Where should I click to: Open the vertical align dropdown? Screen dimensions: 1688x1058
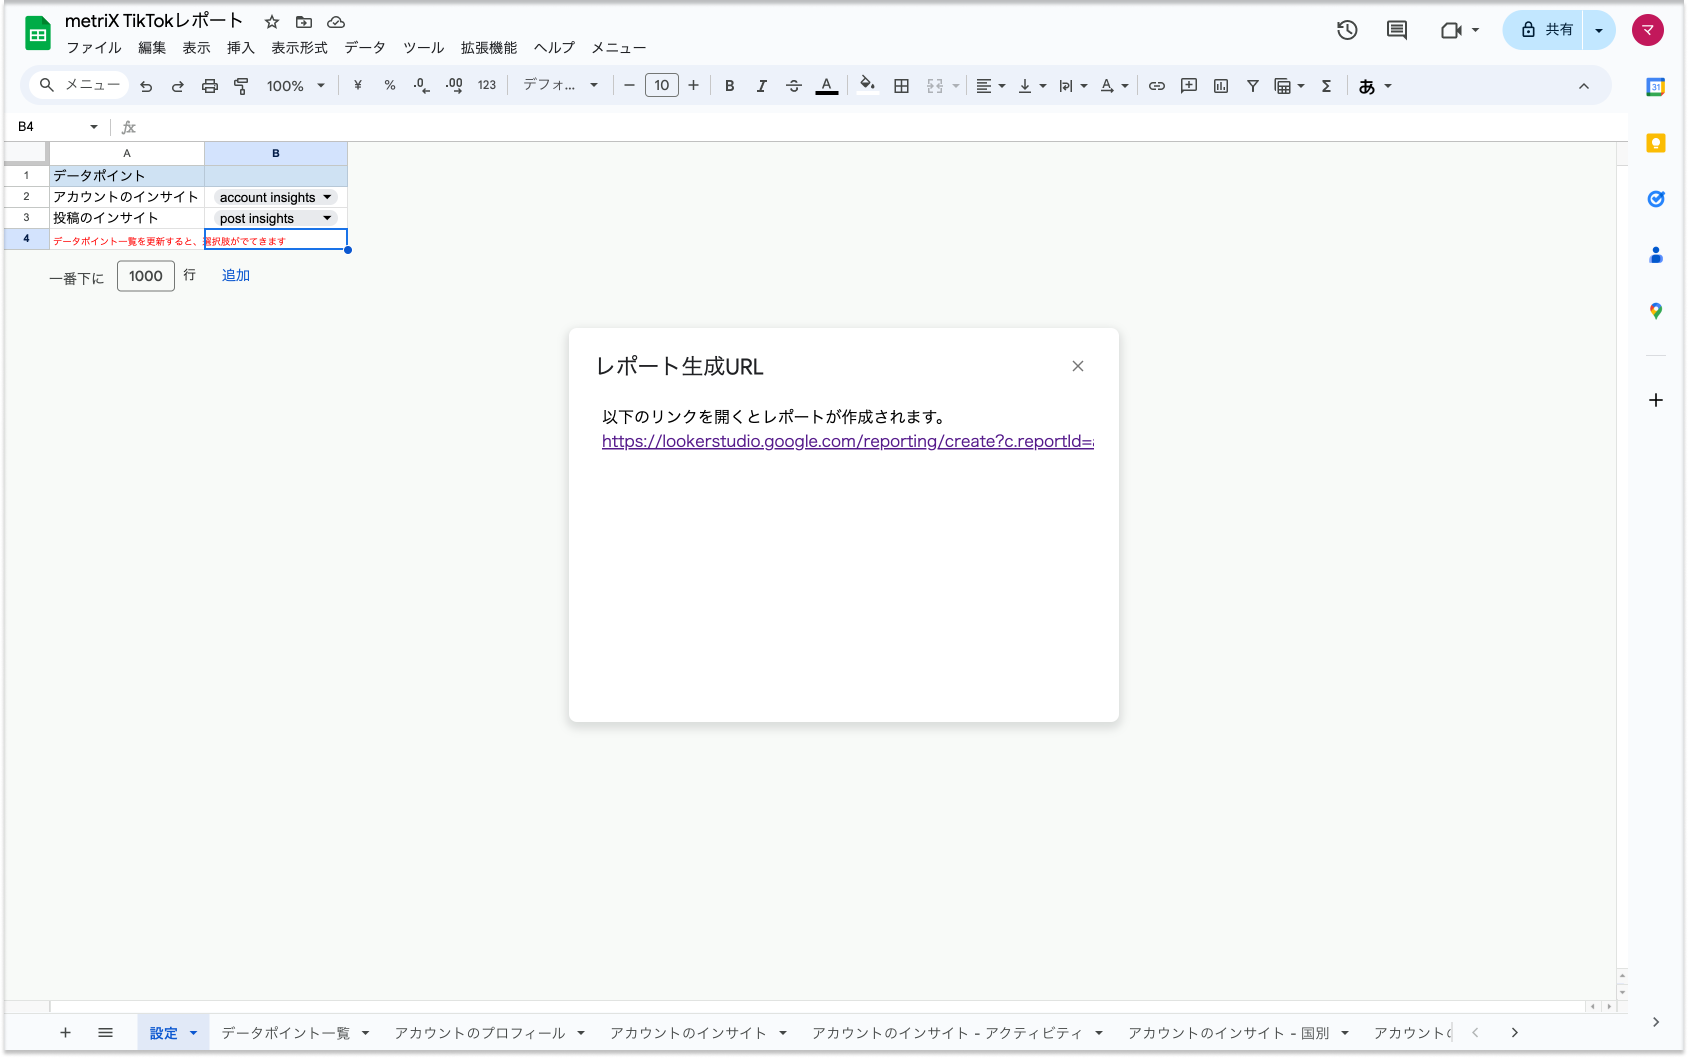[1032, 86]
